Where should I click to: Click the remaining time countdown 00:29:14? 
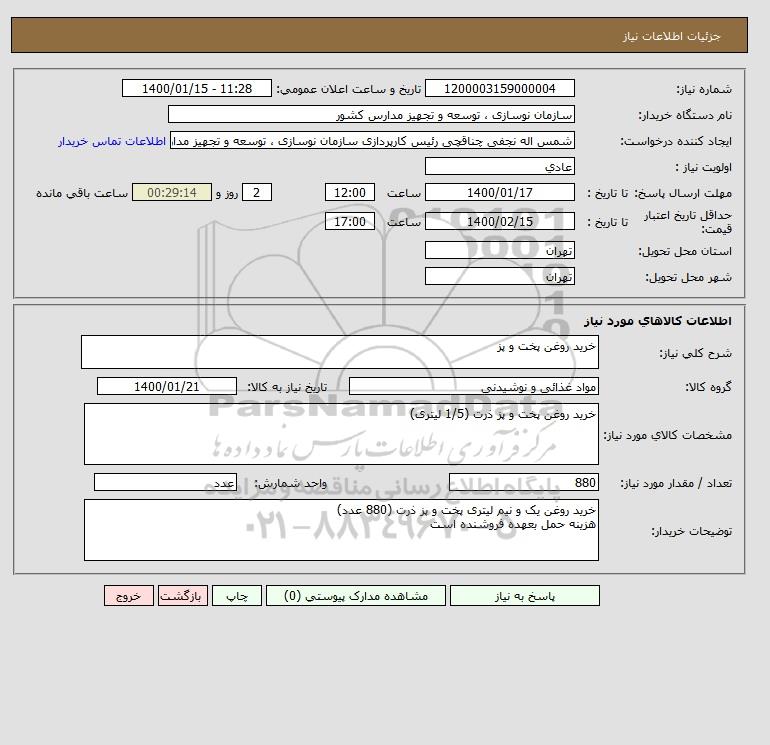click(x=172, y=193)
